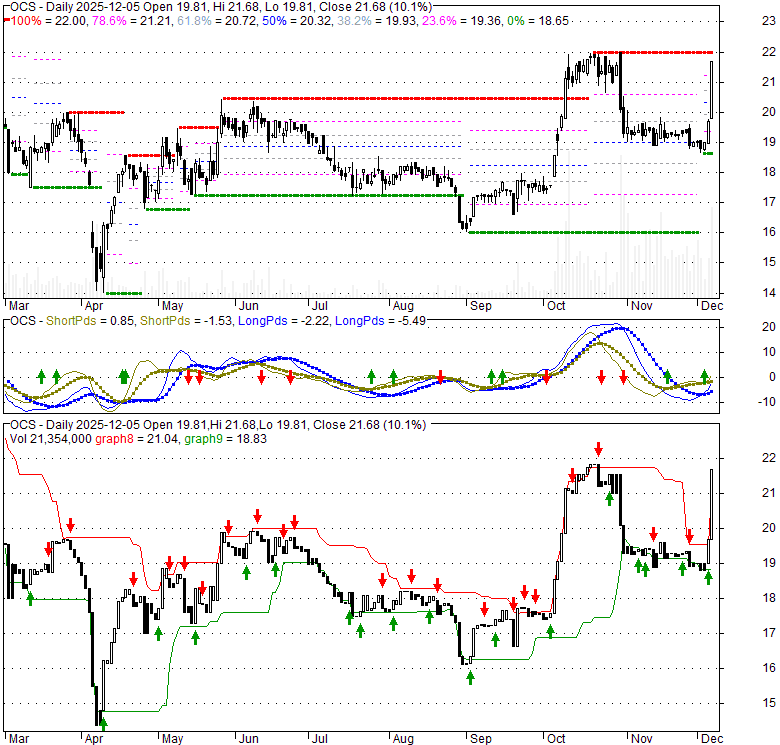The image size is (780, 745).
Task: Click the 'LongPds = -5.49' indicator label
Action: click(381, 321)
